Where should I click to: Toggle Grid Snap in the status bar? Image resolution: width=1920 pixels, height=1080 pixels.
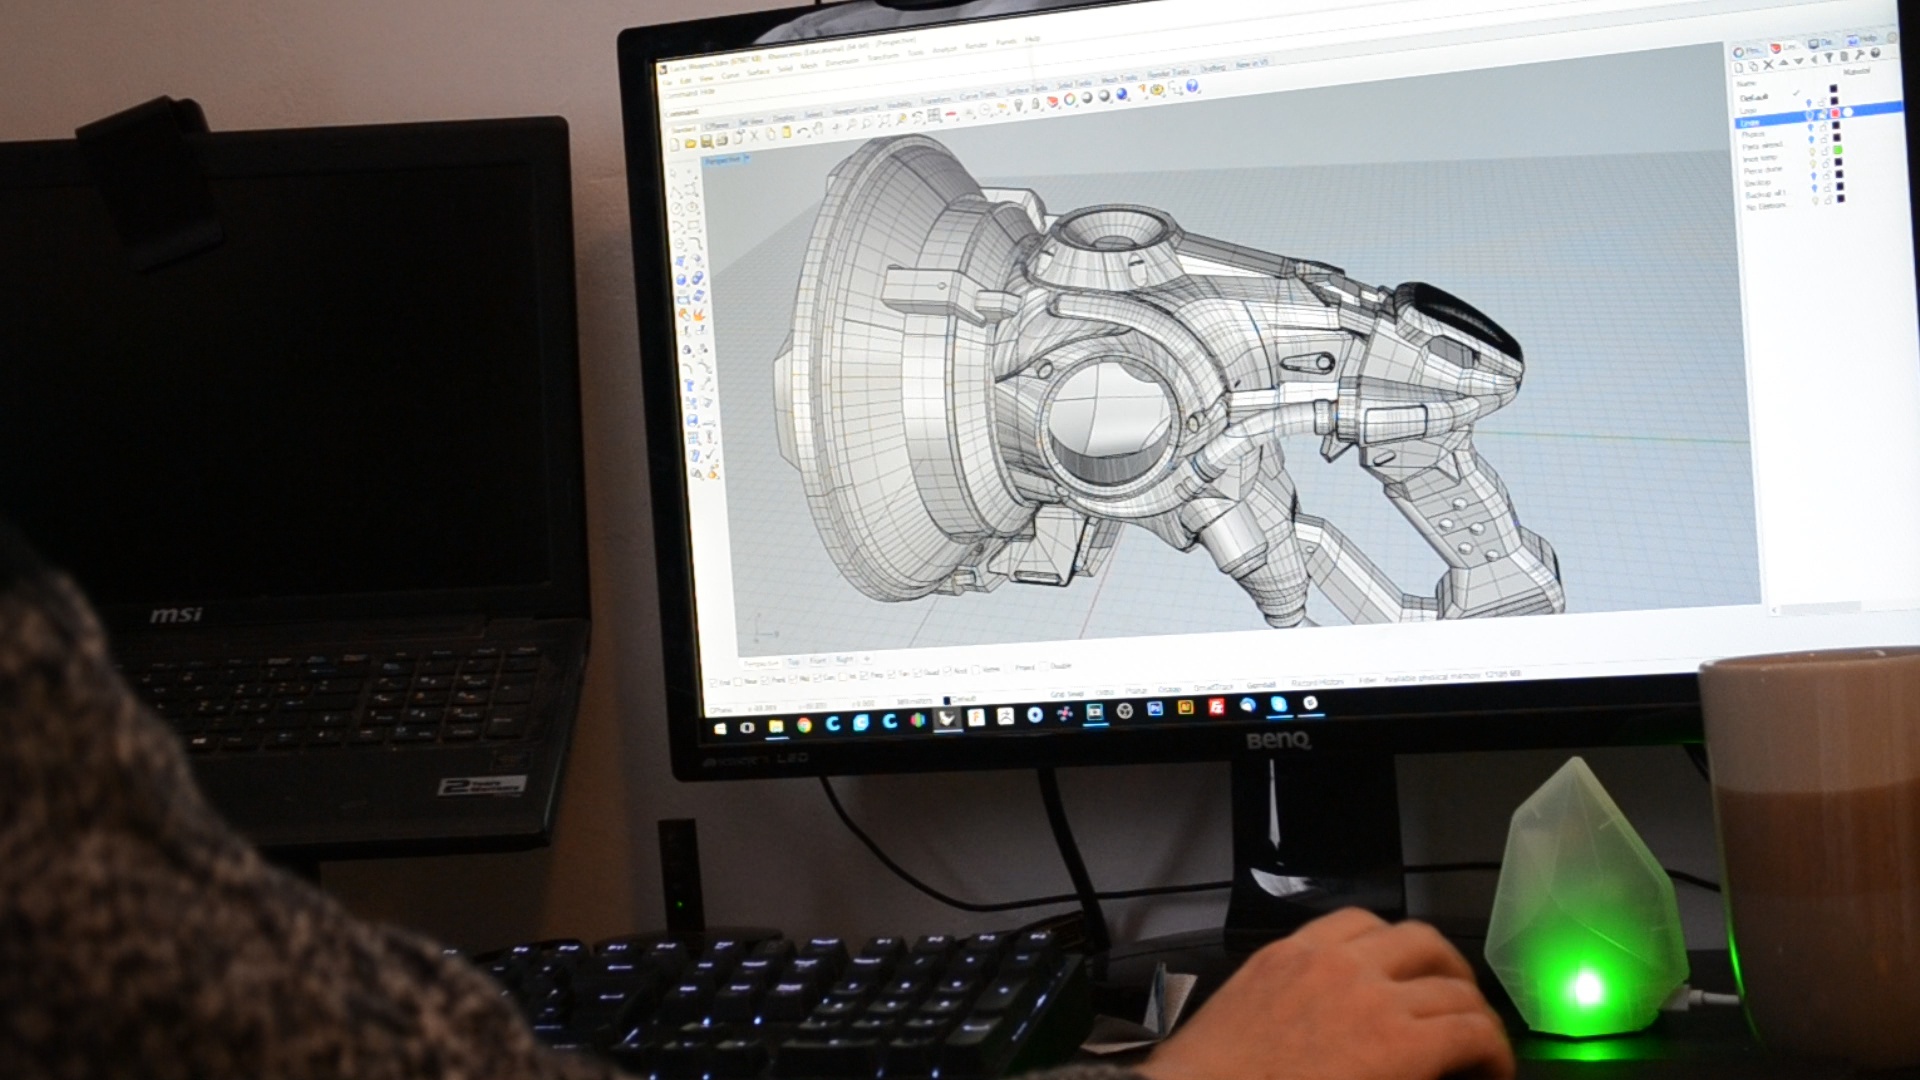[x=1067, y=694]
